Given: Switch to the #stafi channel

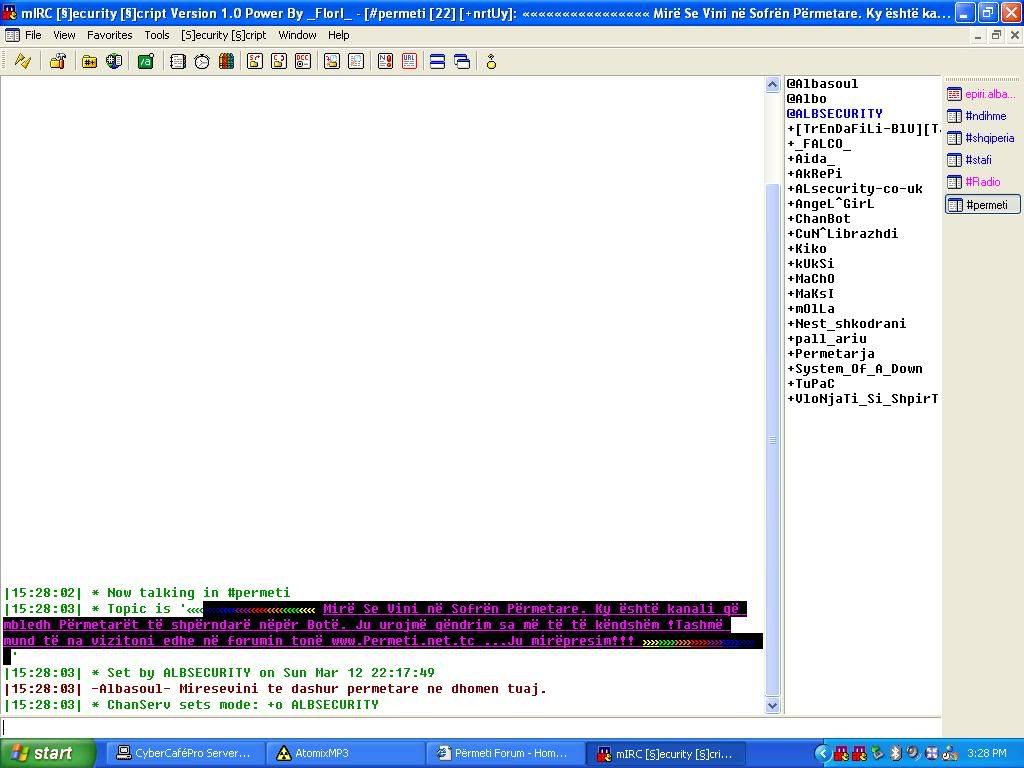Looking at the screenshot, I should point(982,160).
